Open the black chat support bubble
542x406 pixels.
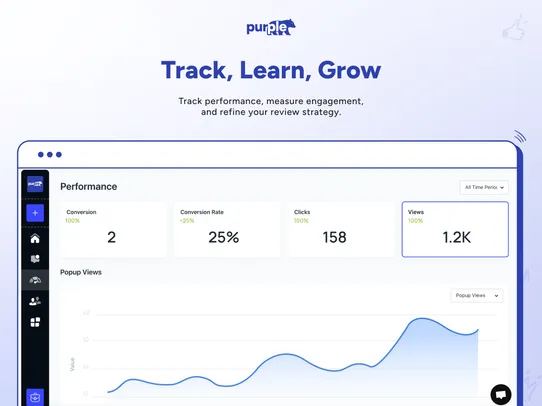coord(501,394)
